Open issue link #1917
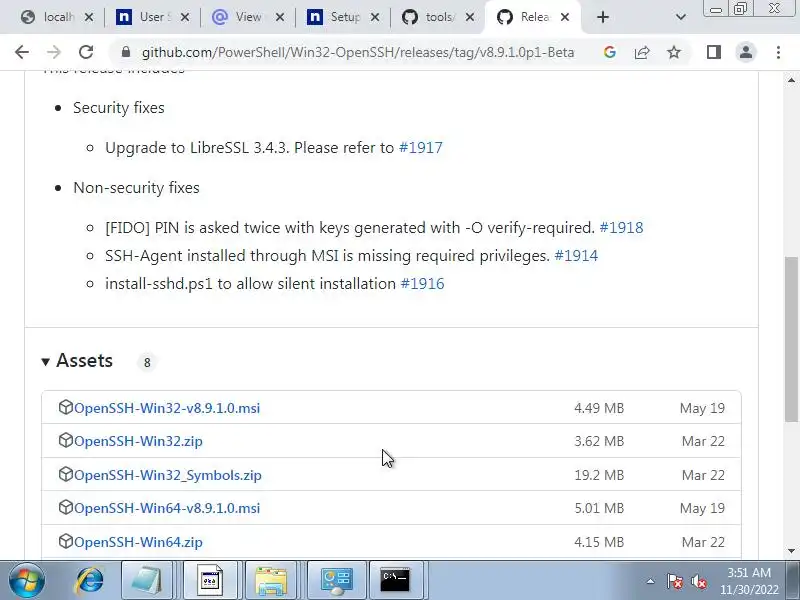This screenshot has height=600, width=800. [x=420, y=147]
